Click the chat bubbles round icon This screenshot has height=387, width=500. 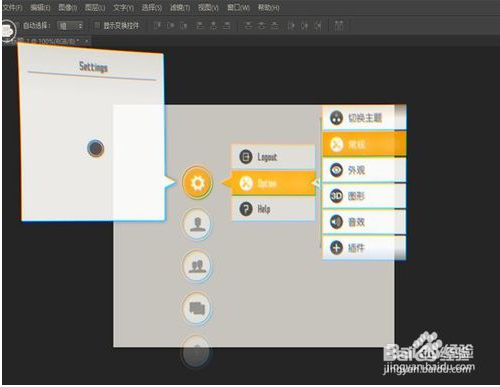click(197, 308)
